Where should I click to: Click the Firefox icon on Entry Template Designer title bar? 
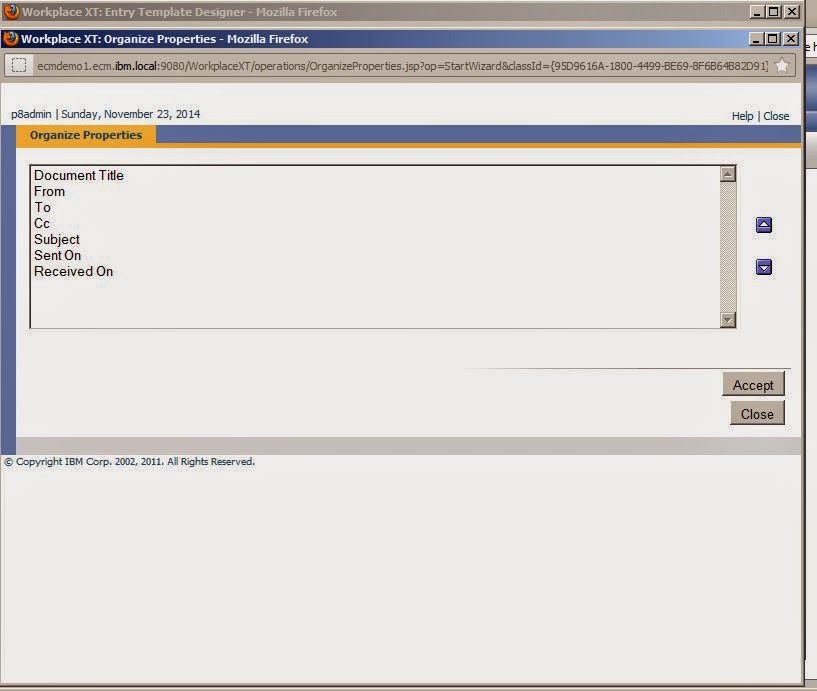(10, 11)
